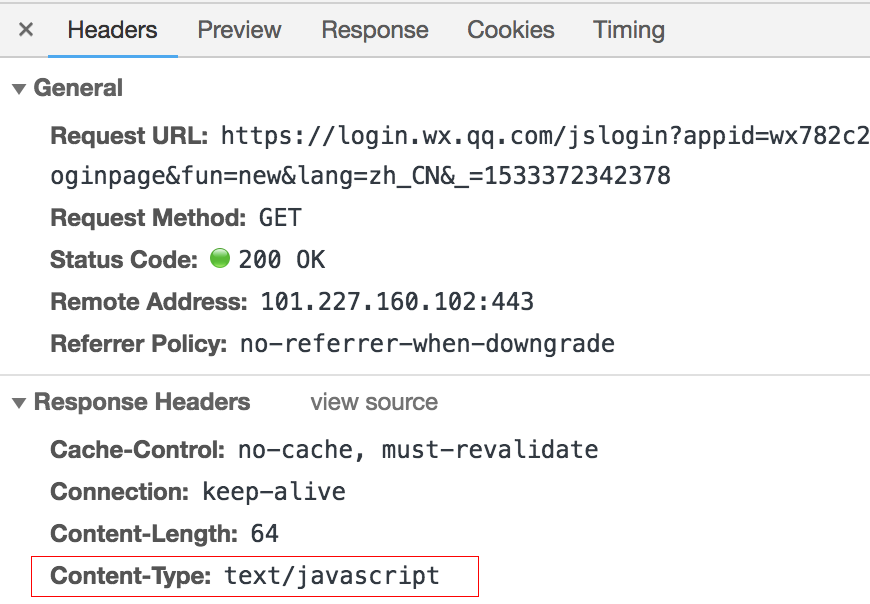Close the request details panel
The height and width of the screenshot is (604, 870).
point(26,30)
